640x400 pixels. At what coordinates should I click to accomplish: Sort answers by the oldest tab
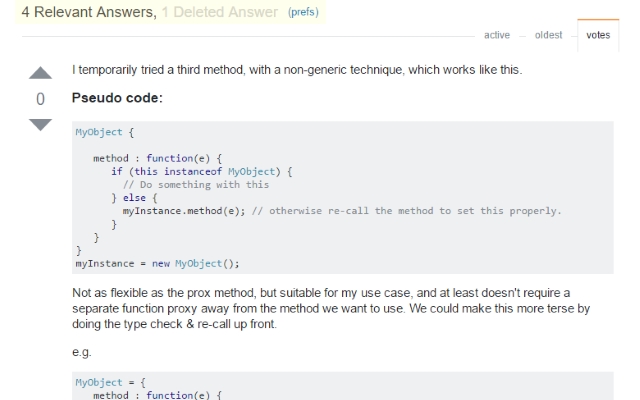pos(548,35)
